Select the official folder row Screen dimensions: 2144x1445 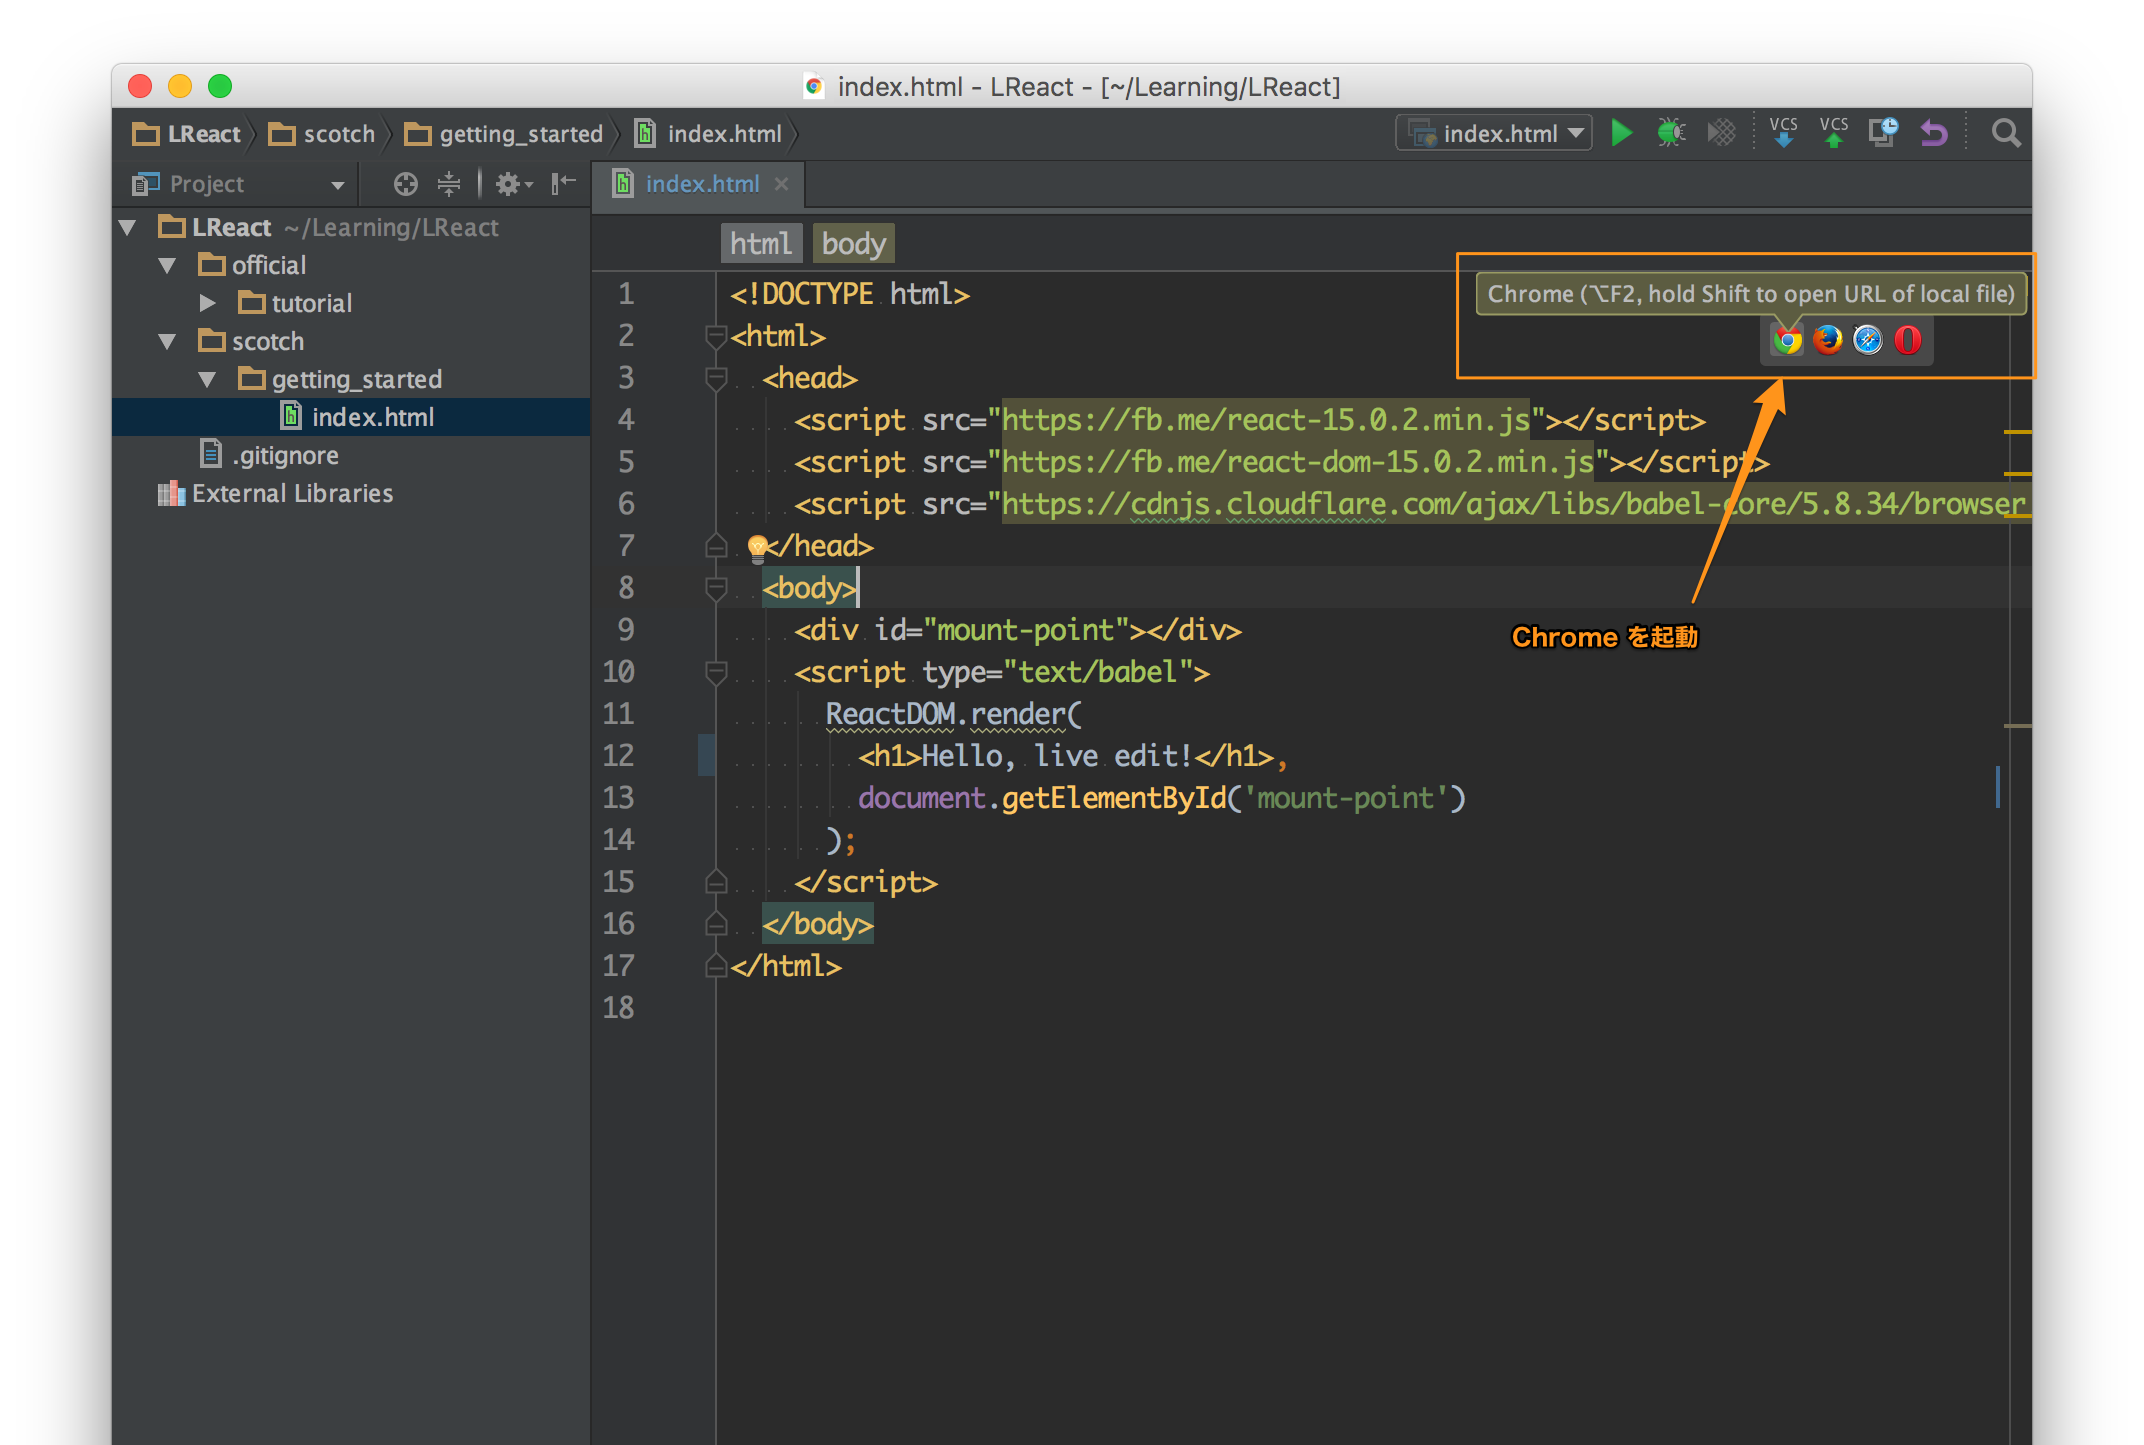click(351, 266)
